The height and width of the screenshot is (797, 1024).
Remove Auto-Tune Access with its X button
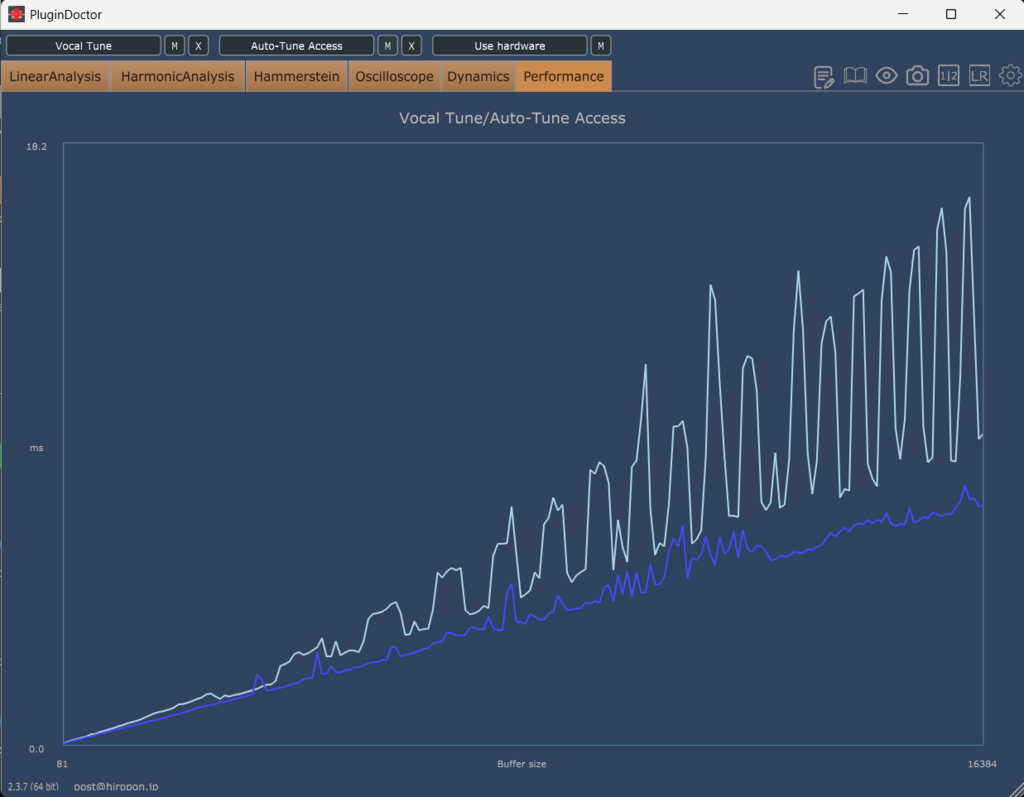point(411,46)
